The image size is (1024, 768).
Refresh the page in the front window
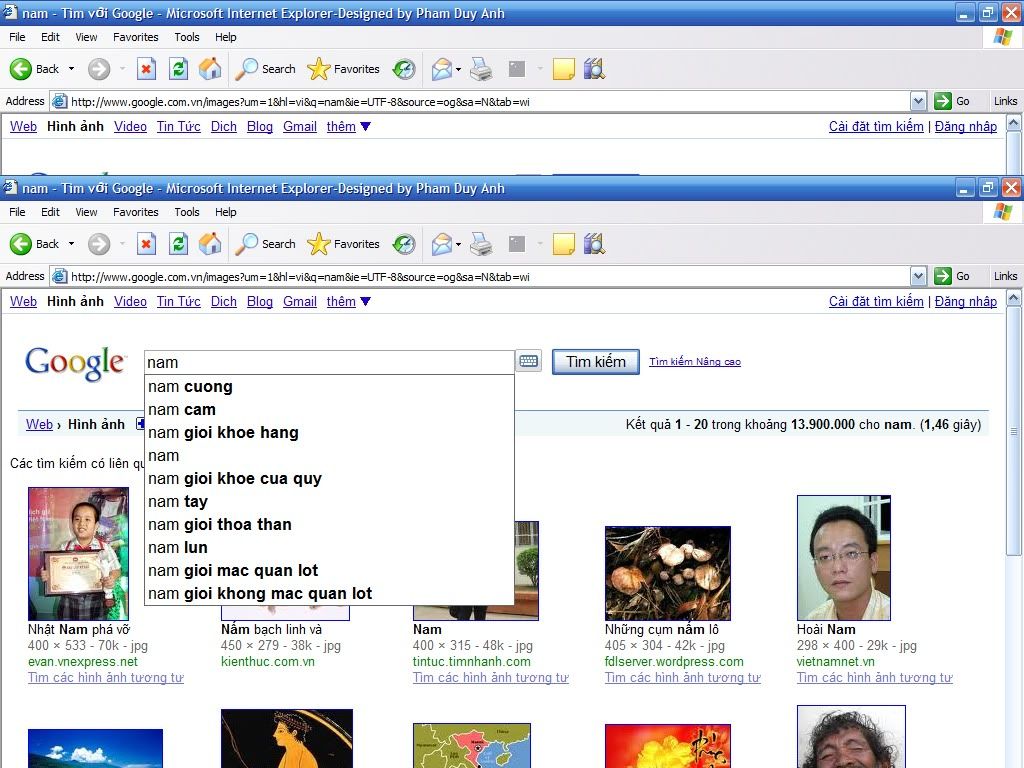[178, 244]
